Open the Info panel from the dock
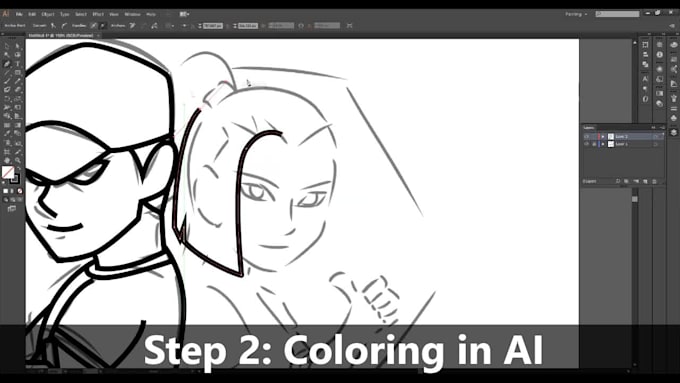The image size is (680, 383). pyautogui.click(x=660, y=55)
